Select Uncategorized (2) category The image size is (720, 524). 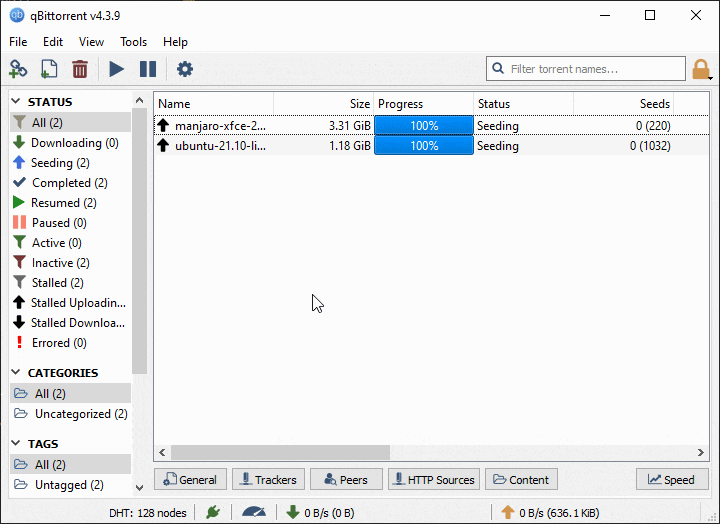pyautogui.click(x=70, y=414)
